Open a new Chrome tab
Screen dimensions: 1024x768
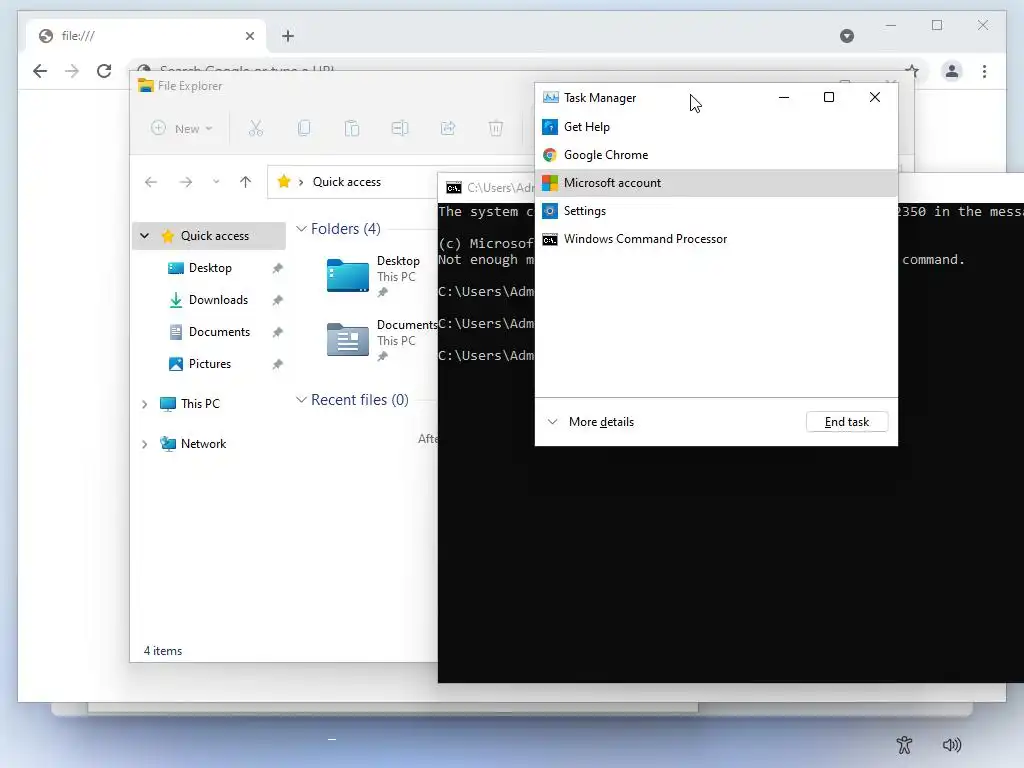(288, 36)
